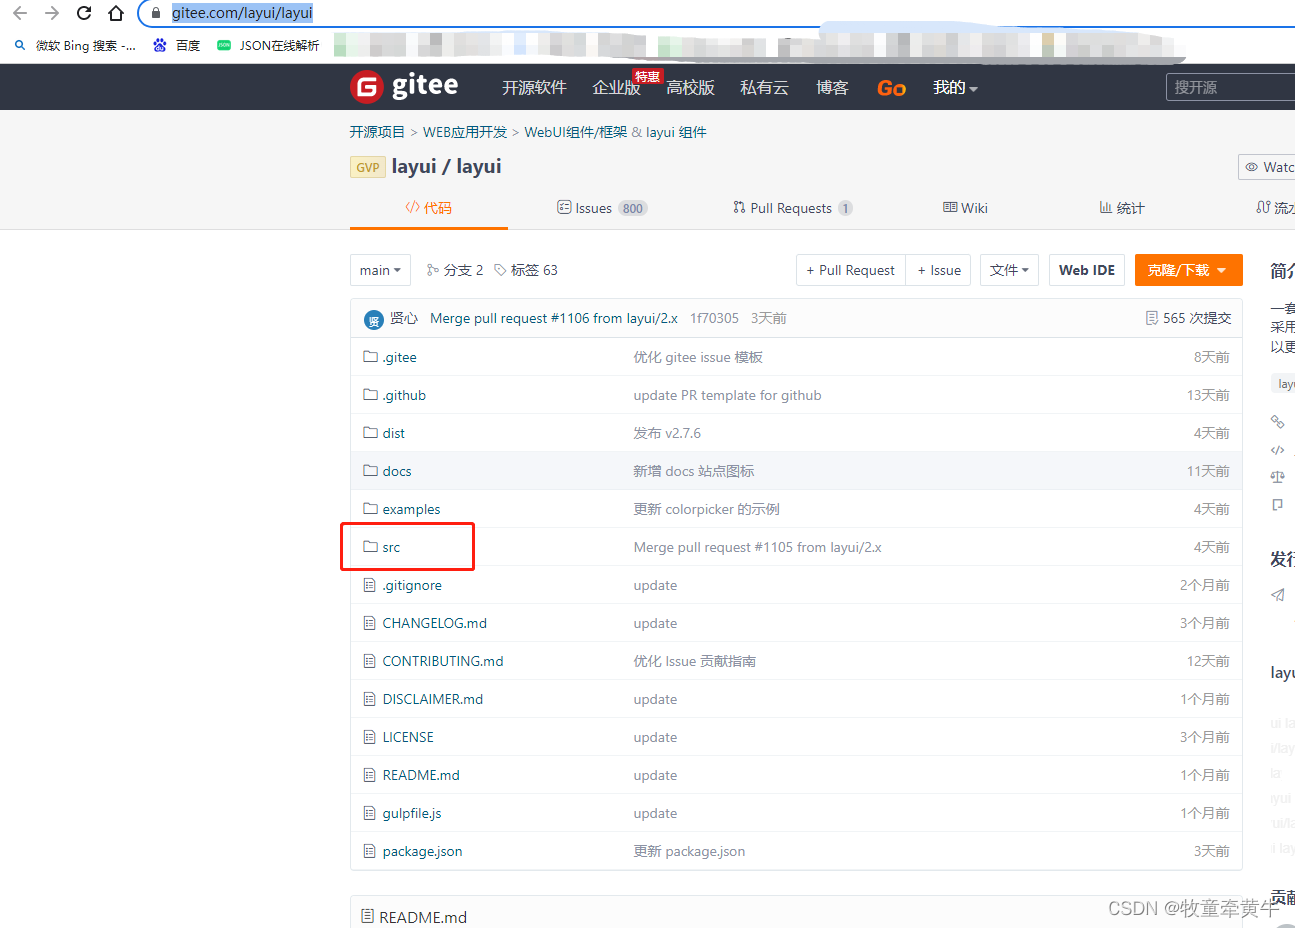Open the main branch dropdown
The width and height of the screenshot is (1295, 928).
click(380, 270)
